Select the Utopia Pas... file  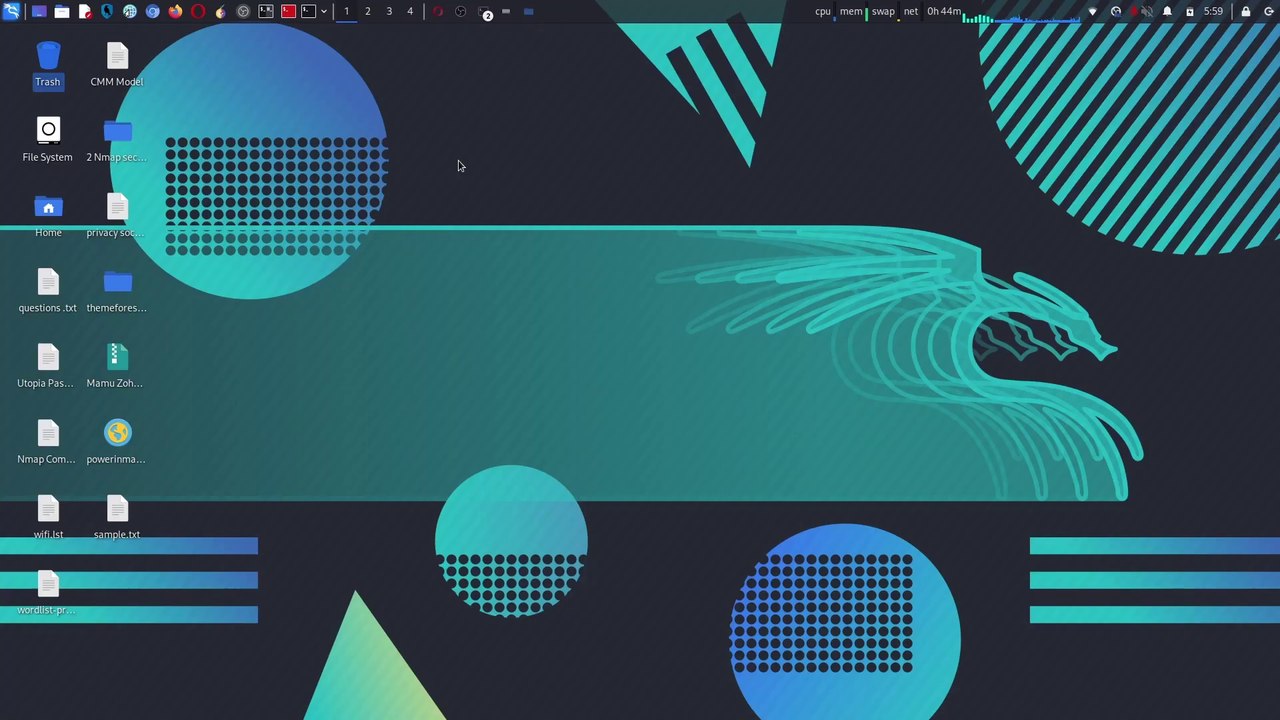48,366
